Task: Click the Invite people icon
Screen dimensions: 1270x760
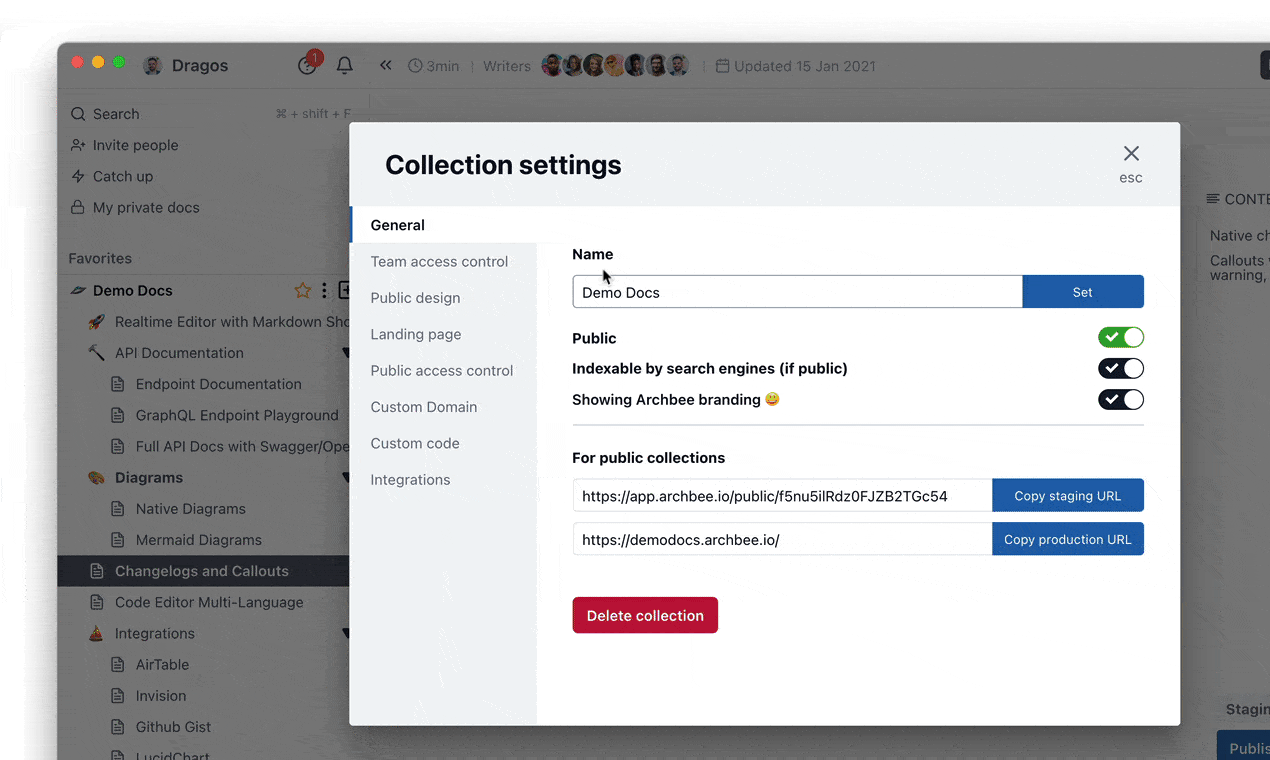Action: (x=78, y=145)
